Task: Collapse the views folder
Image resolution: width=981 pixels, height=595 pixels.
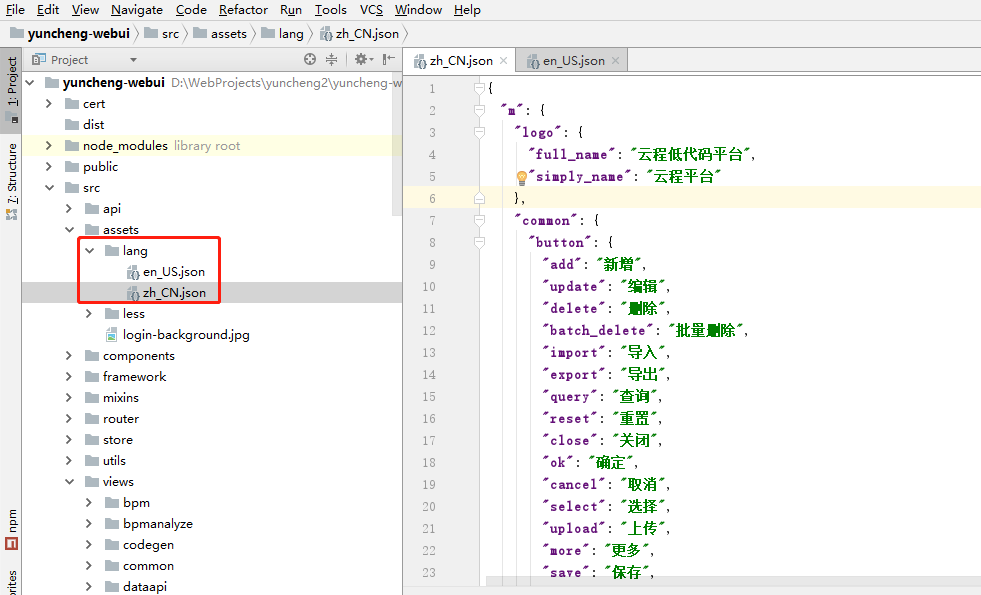Action: point(69,482)
